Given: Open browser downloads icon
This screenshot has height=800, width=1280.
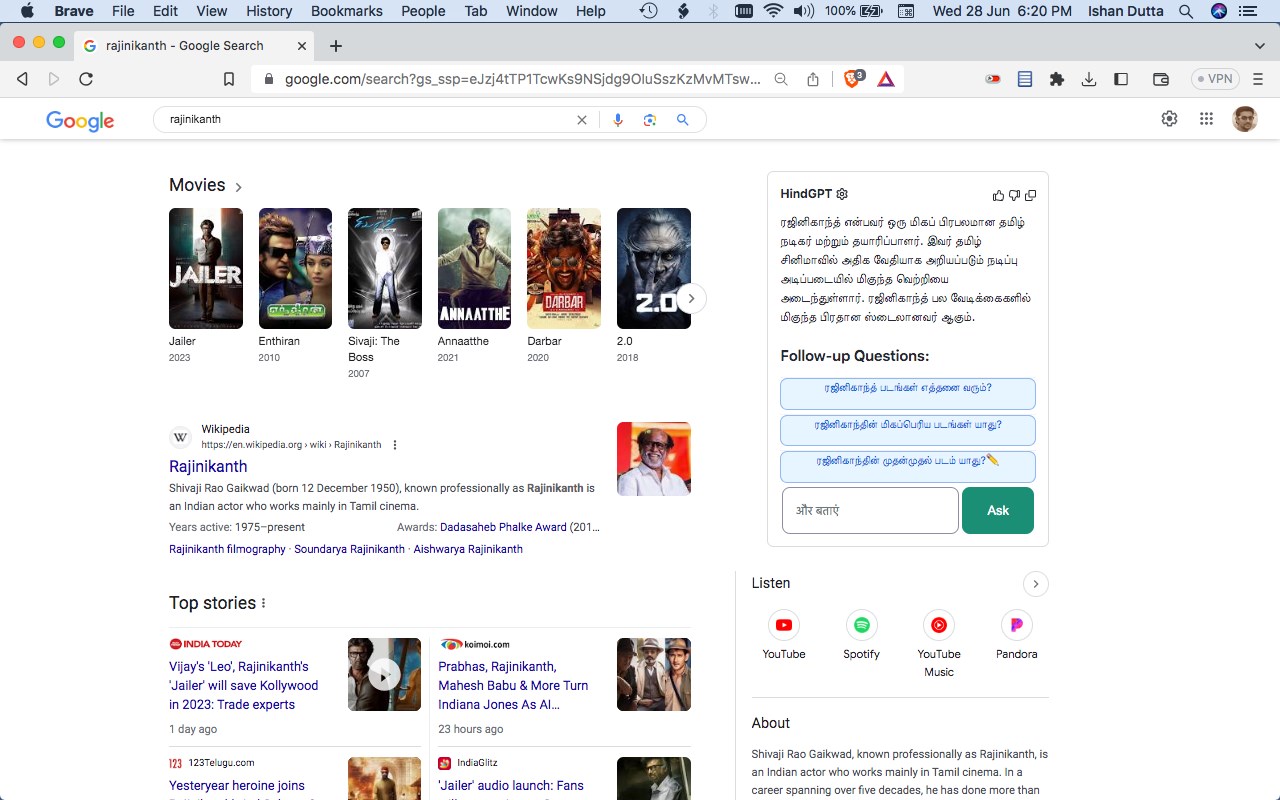Looking at the screenshot, I should click(1089, 79).
